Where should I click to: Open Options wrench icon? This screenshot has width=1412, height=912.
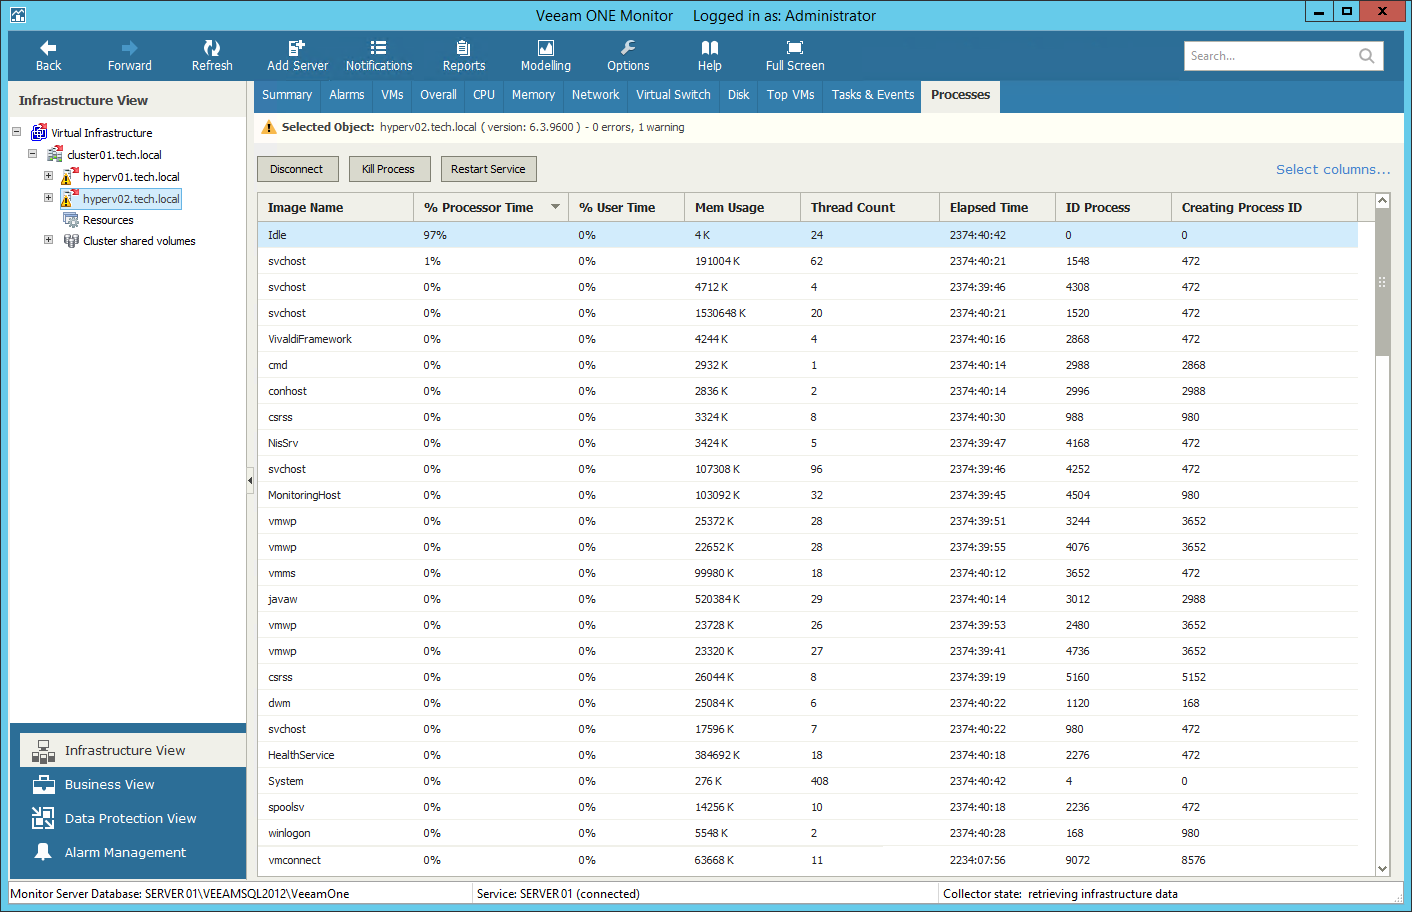point(628,48)
